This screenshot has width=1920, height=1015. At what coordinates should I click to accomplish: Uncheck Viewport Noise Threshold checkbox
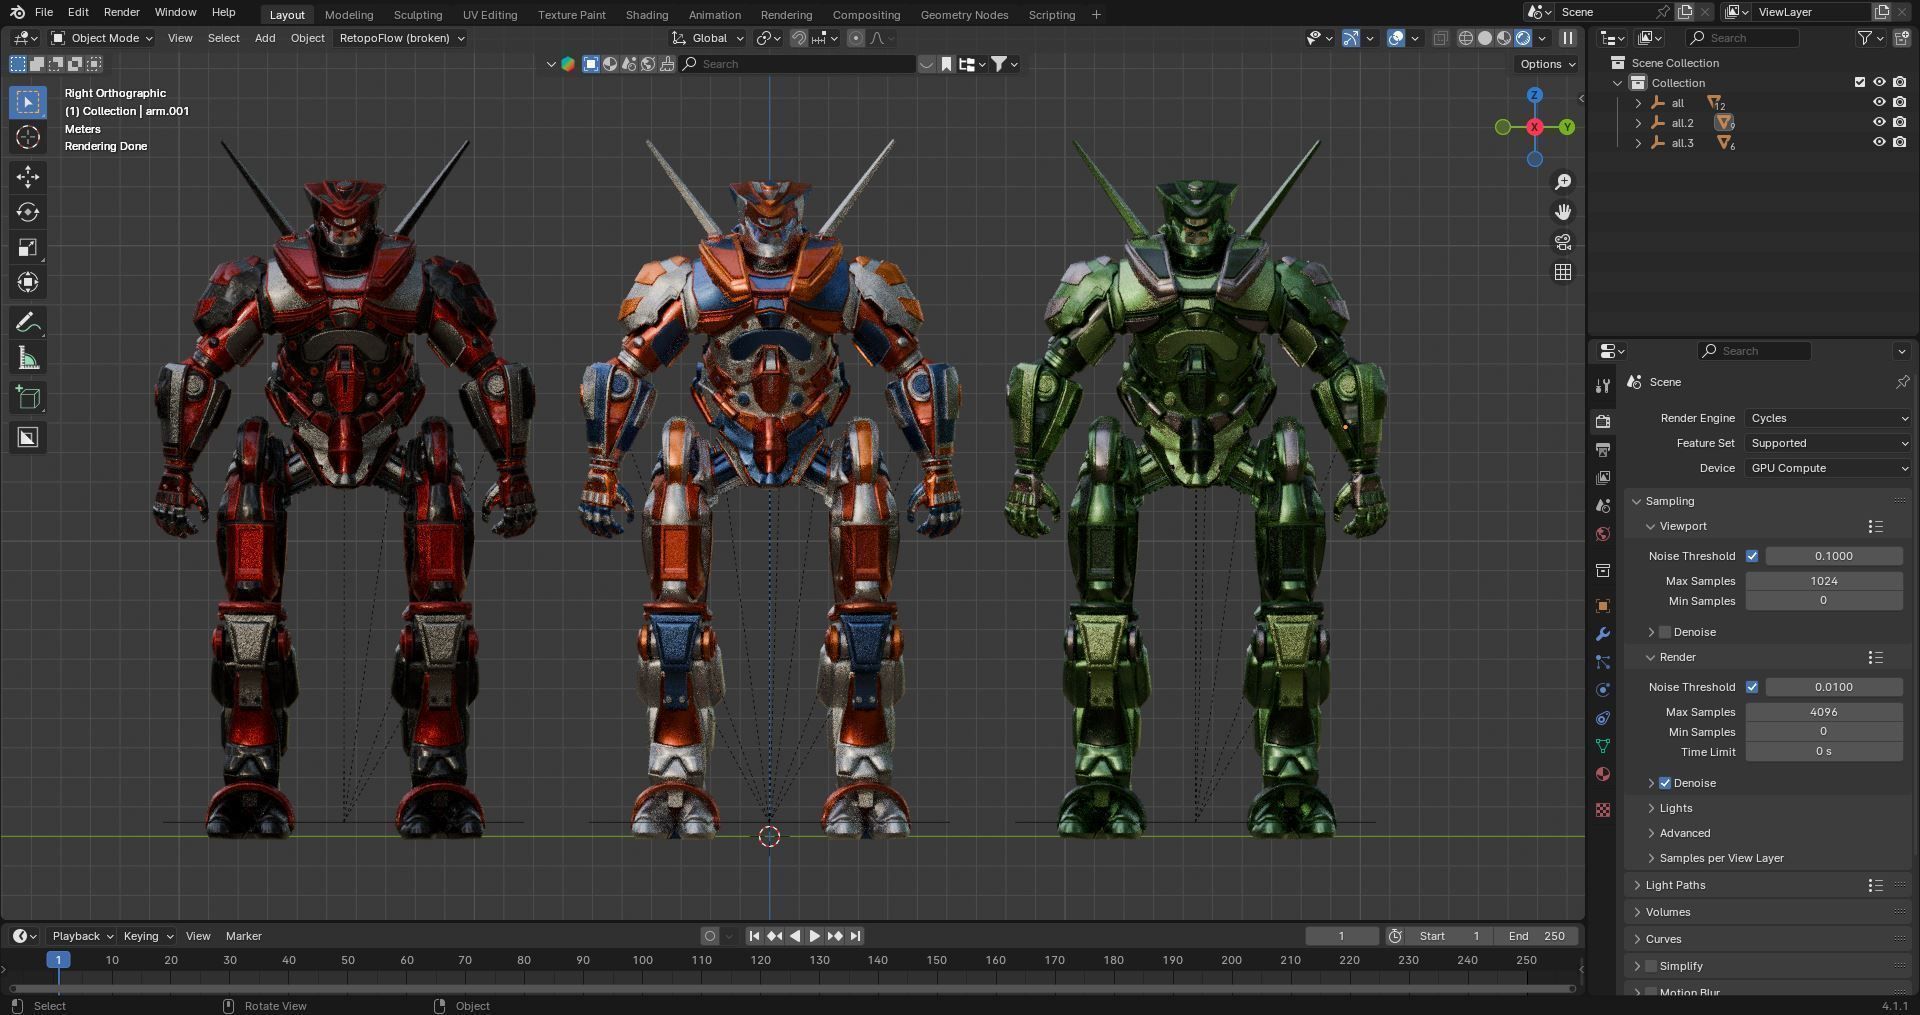click(x=1752, y=556)
